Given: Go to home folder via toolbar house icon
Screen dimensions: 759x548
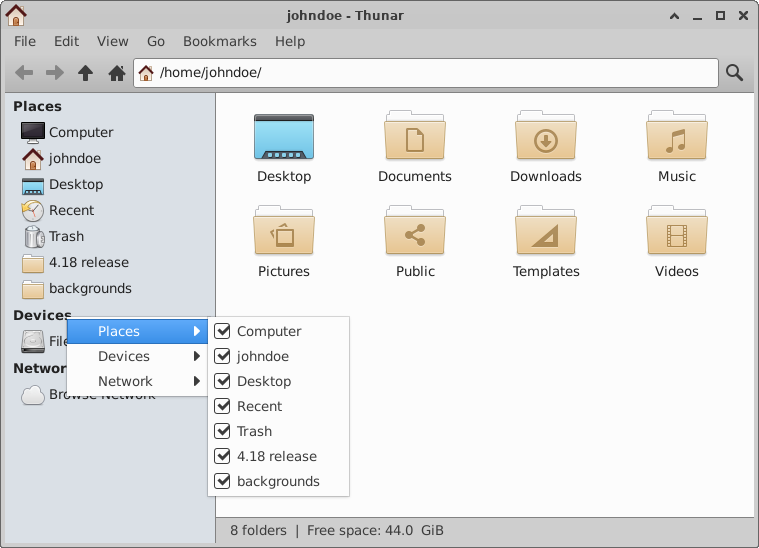Looking at the screenshot, I should click(117, 73).
